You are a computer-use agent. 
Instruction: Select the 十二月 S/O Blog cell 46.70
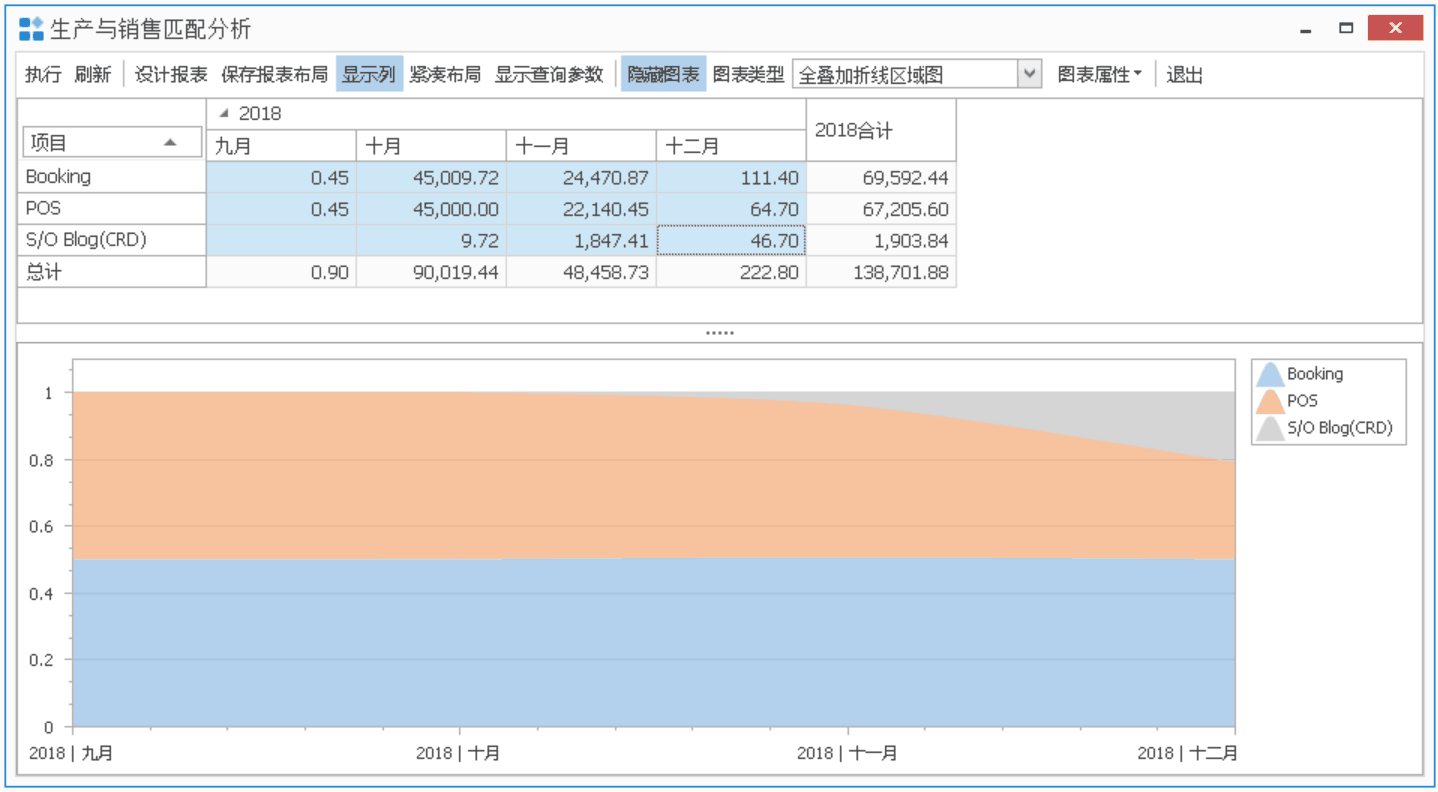731,241
